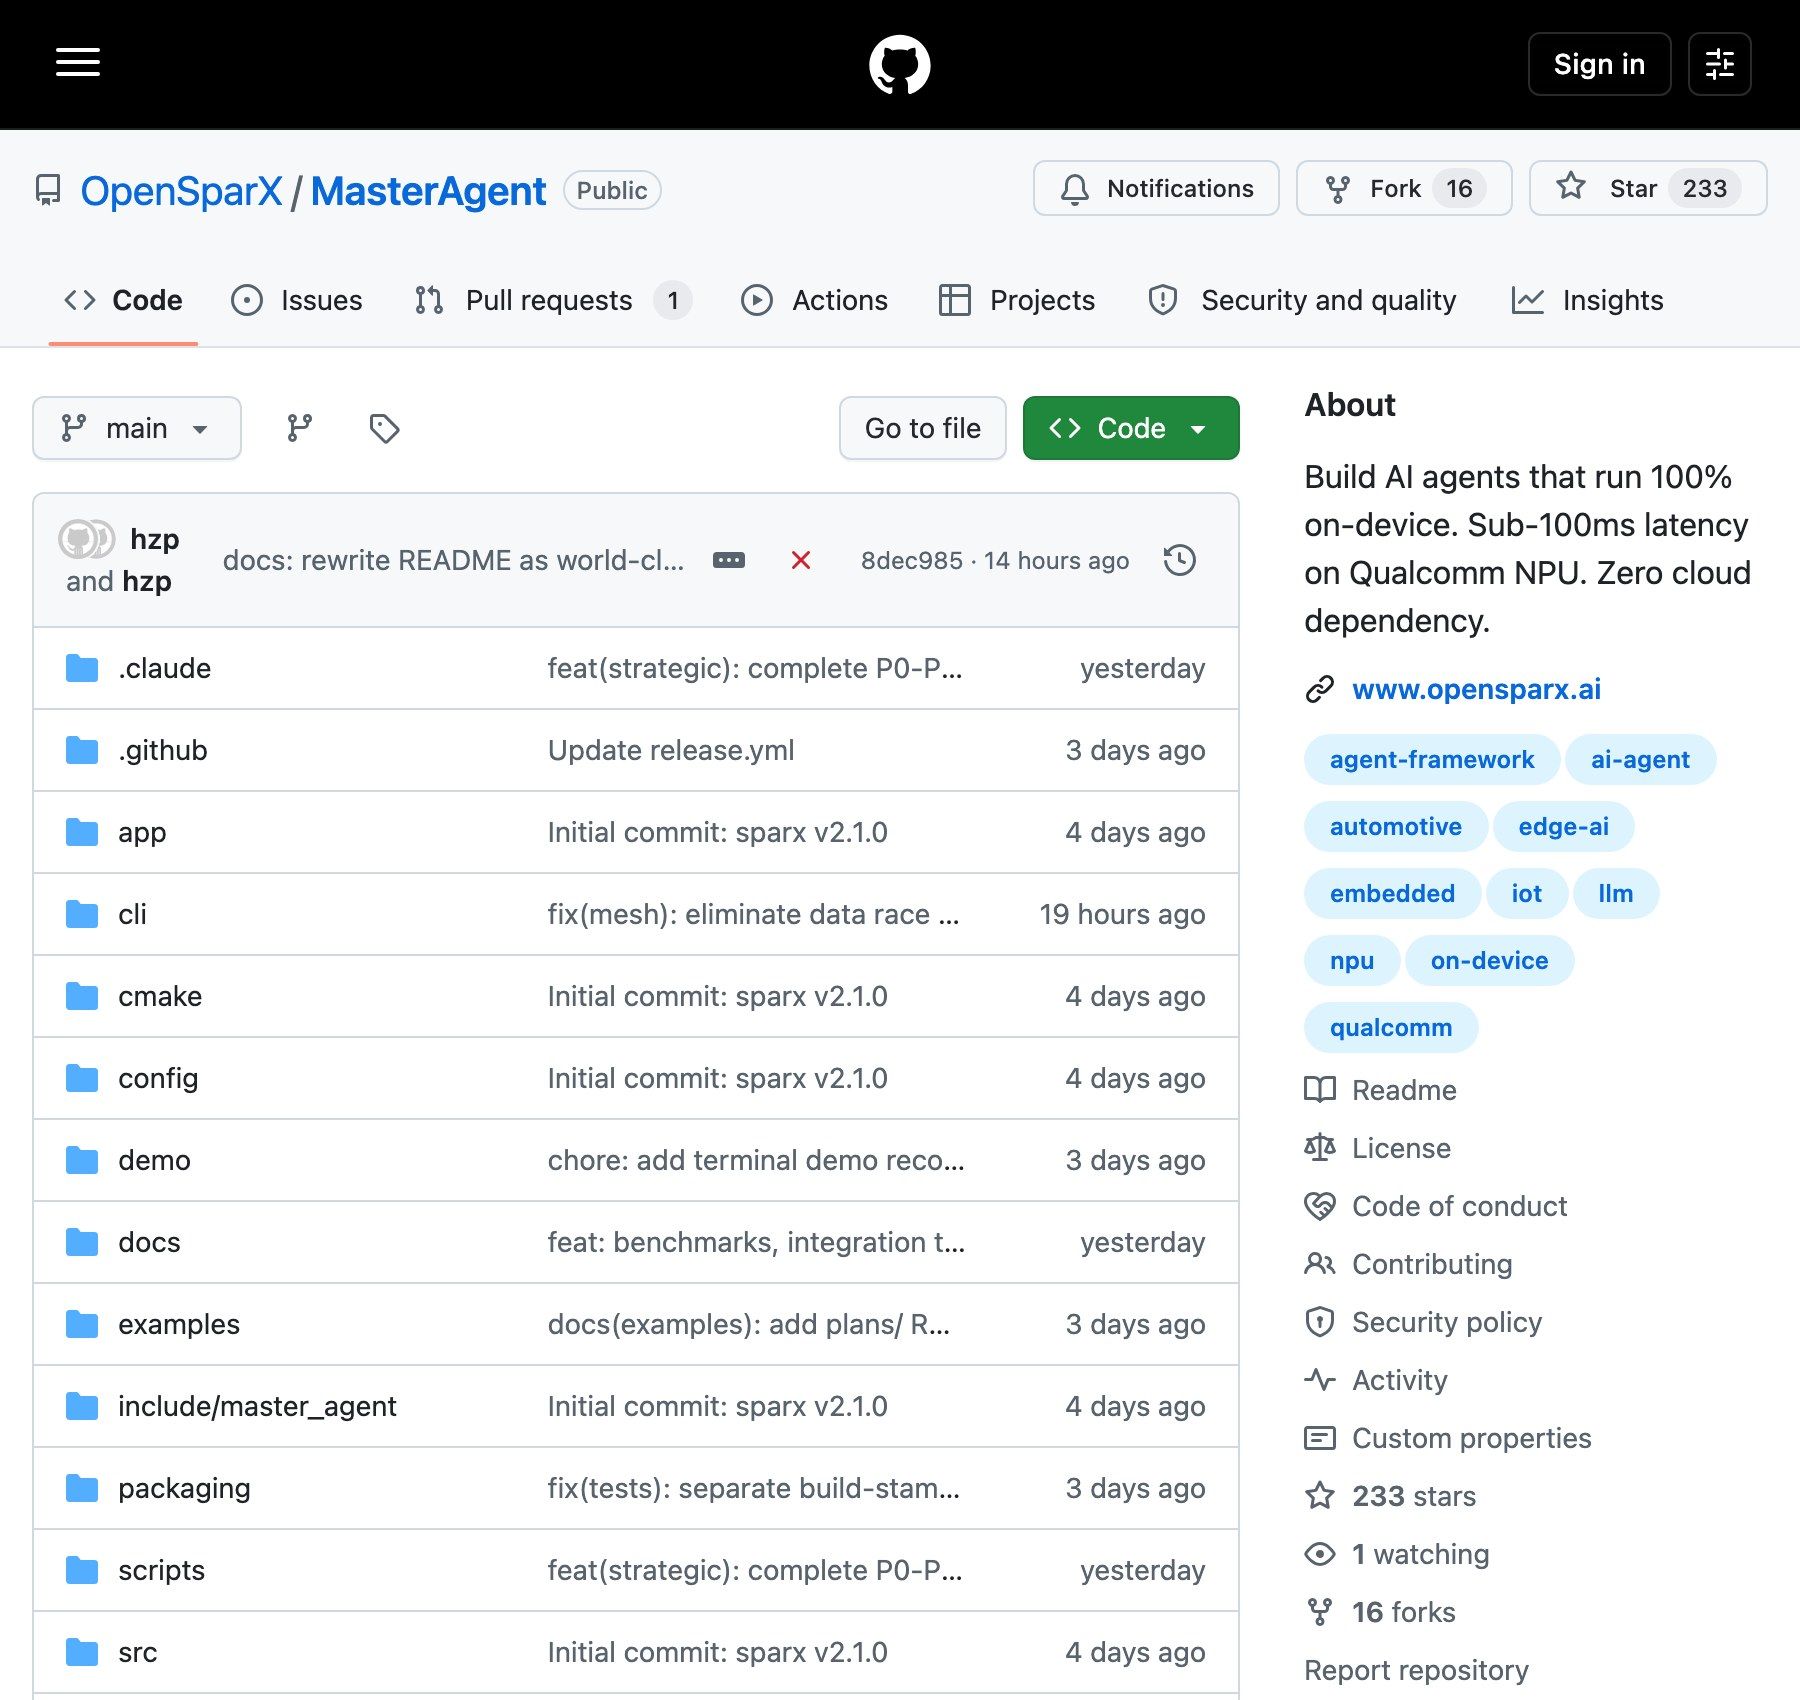Open the demo folder
Image resolution: width=1800 pixels, height=1700 pixels.
[x=154, y=1160]
